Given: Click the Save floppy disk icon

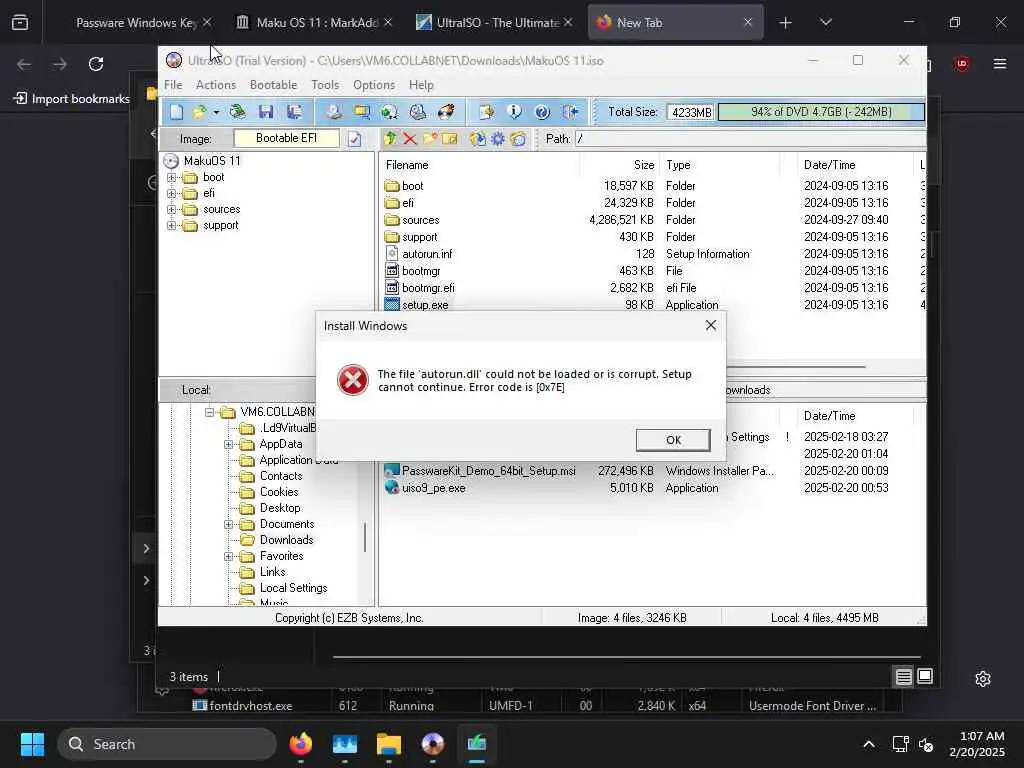Looking at the screenshot, I should pos(266,112).
